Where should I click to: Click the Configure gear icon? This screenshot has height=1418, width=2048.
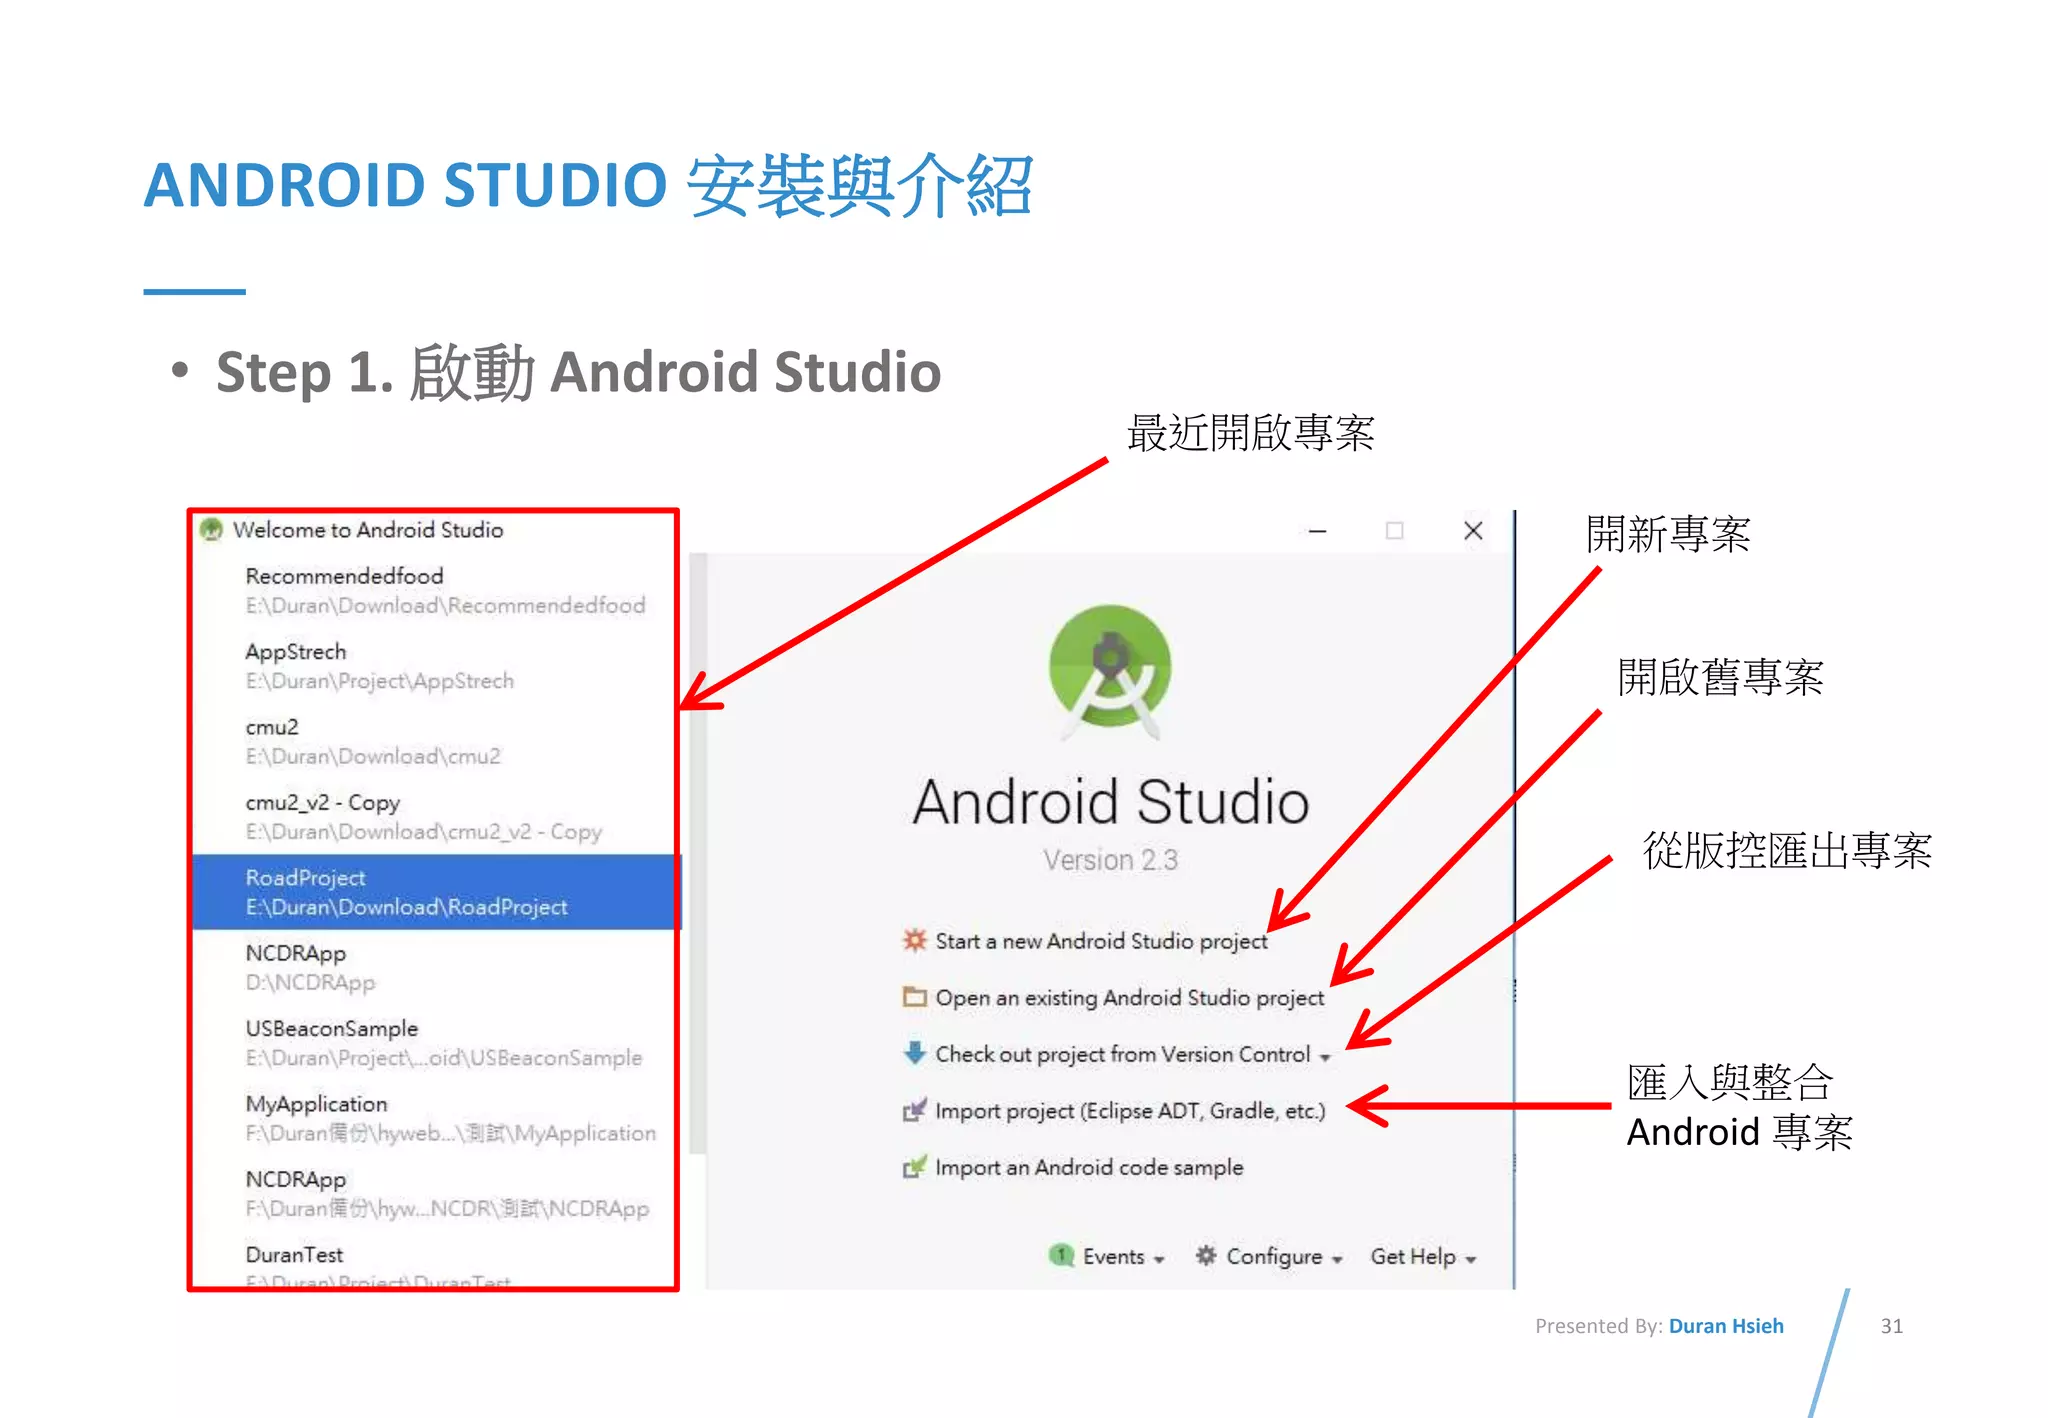click(1206, 1255)
